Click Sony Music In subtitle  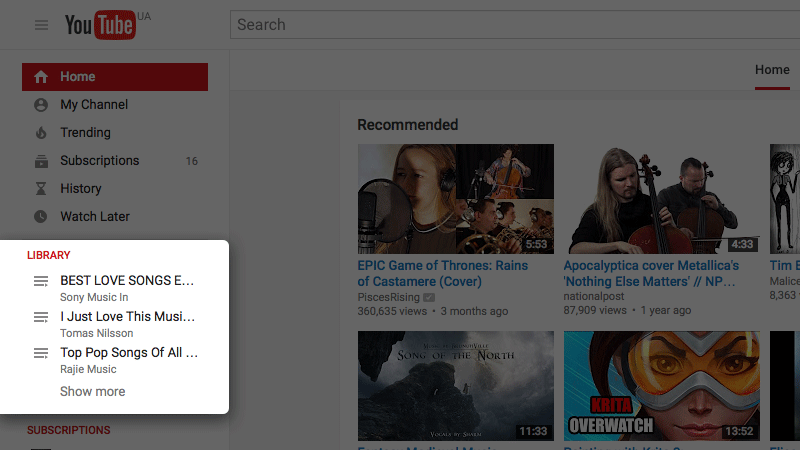coord(94,297)
